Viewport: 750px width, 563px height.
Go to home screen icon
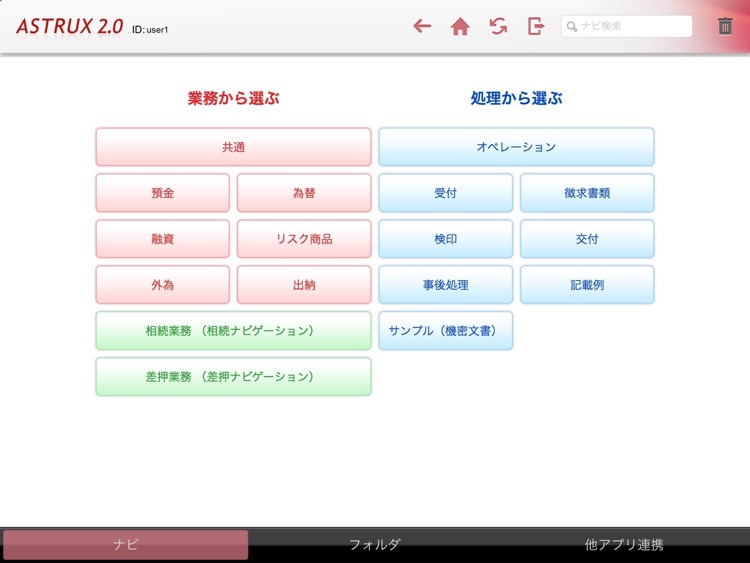click(460, 27)
